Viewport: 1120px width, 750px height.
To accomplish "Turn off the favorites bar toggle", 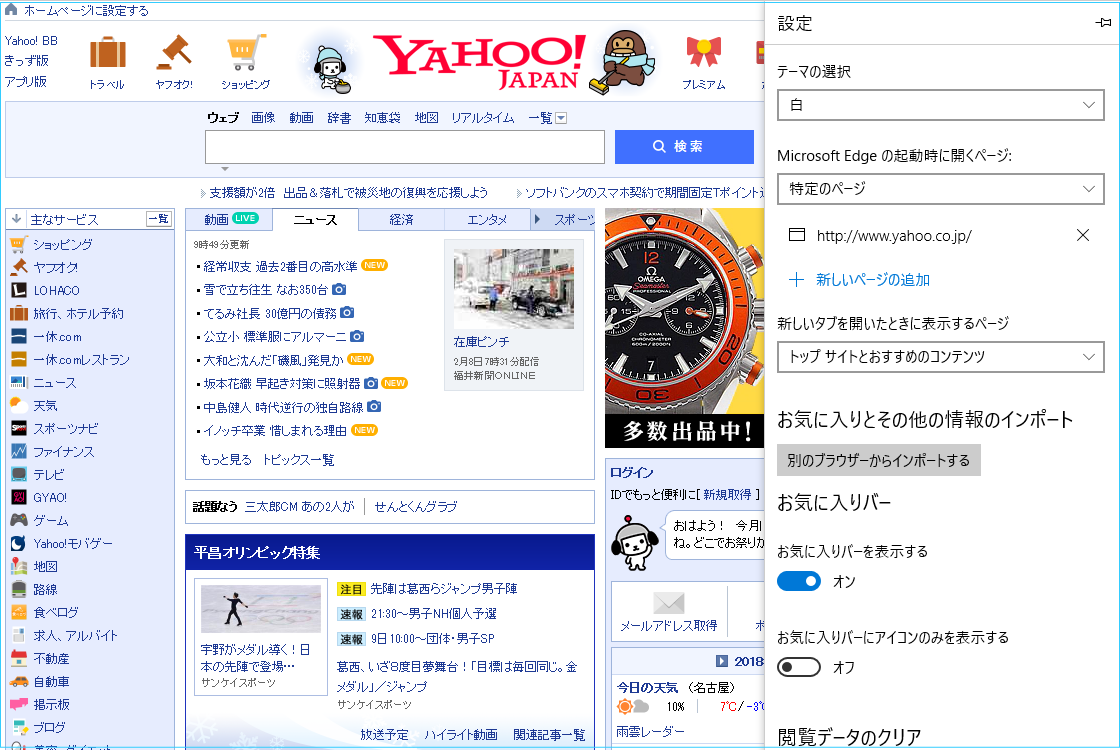I will (799, 581).
